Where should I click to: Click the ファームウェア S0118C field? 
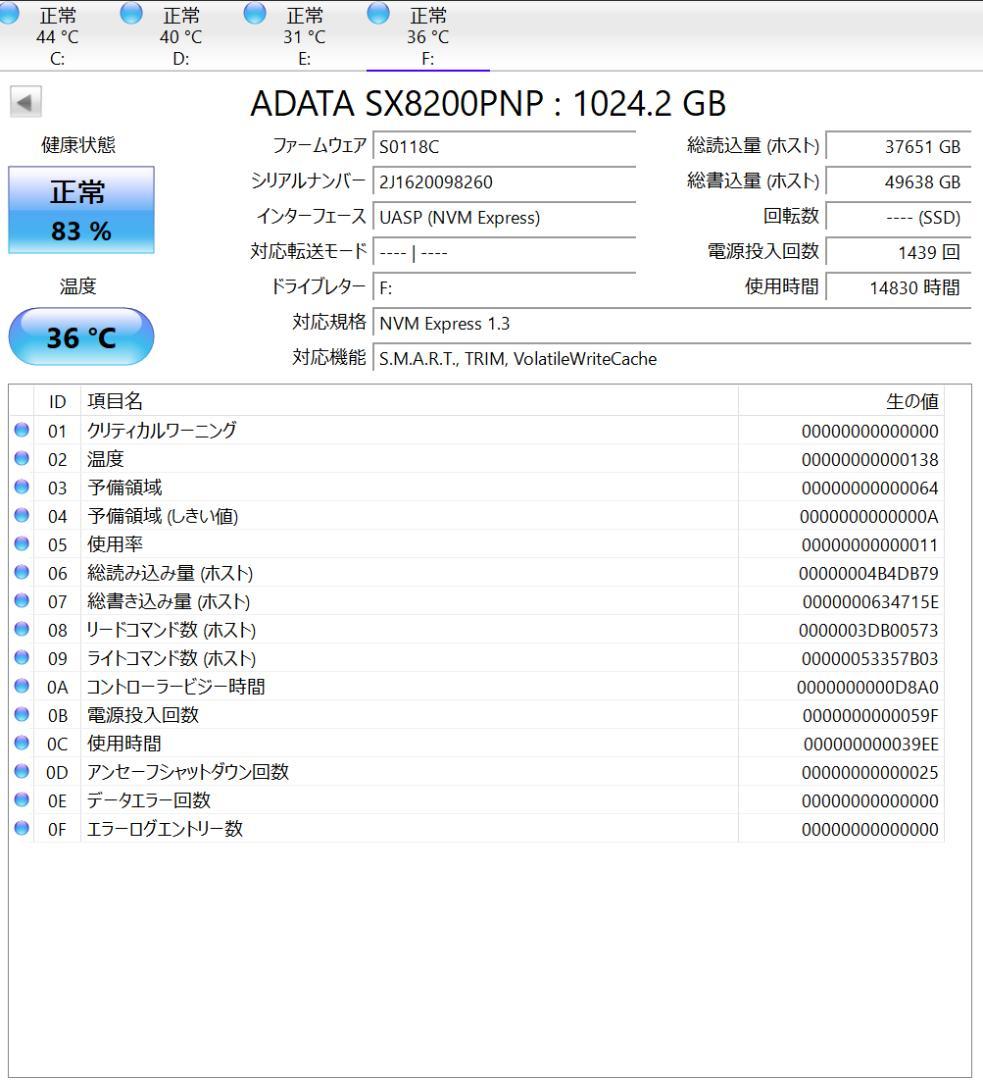[x=505, y=149]
